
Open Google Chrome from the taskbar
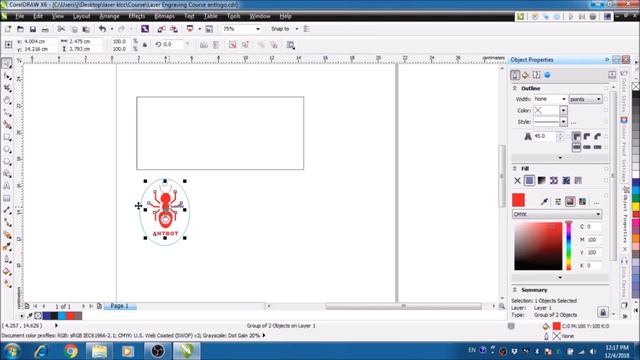point(71,351)
